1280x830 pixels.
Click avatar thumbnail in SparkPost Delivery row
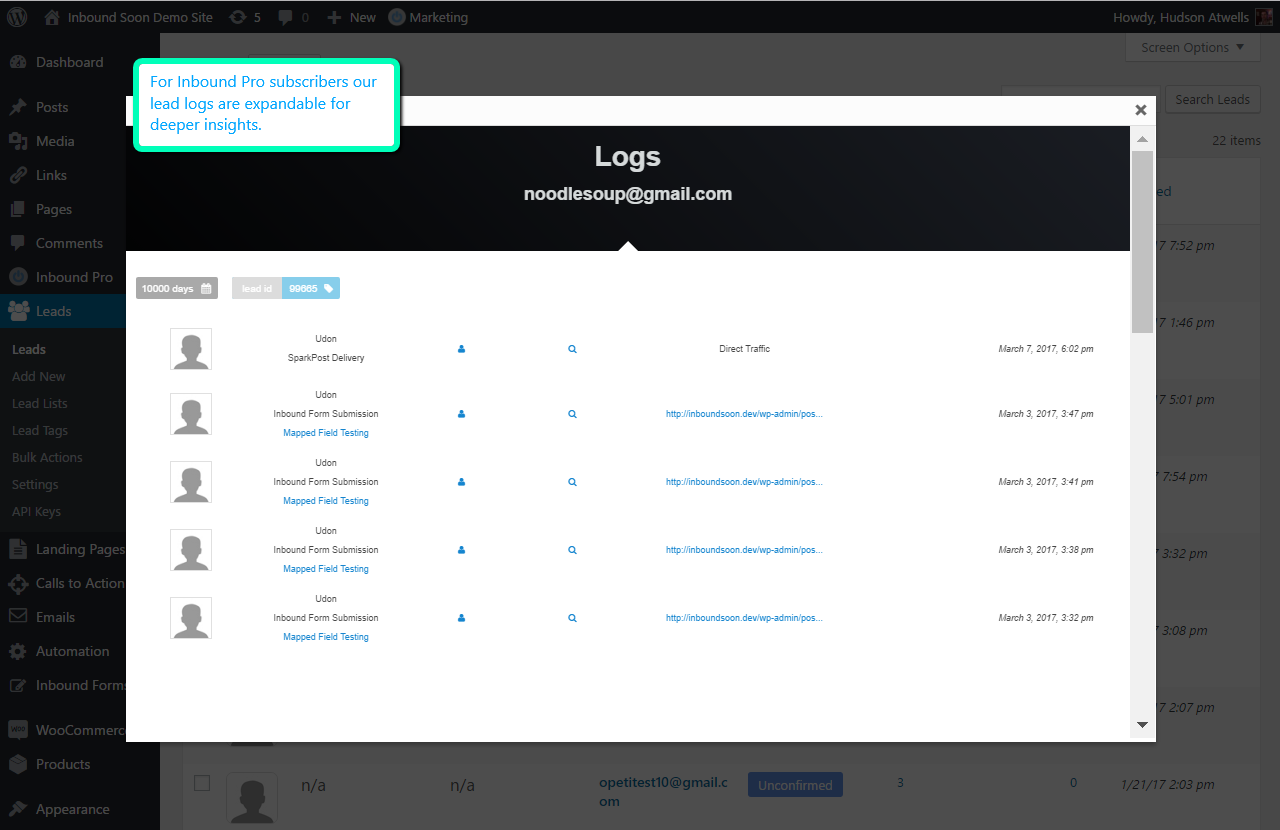click(x=191, y=349)
